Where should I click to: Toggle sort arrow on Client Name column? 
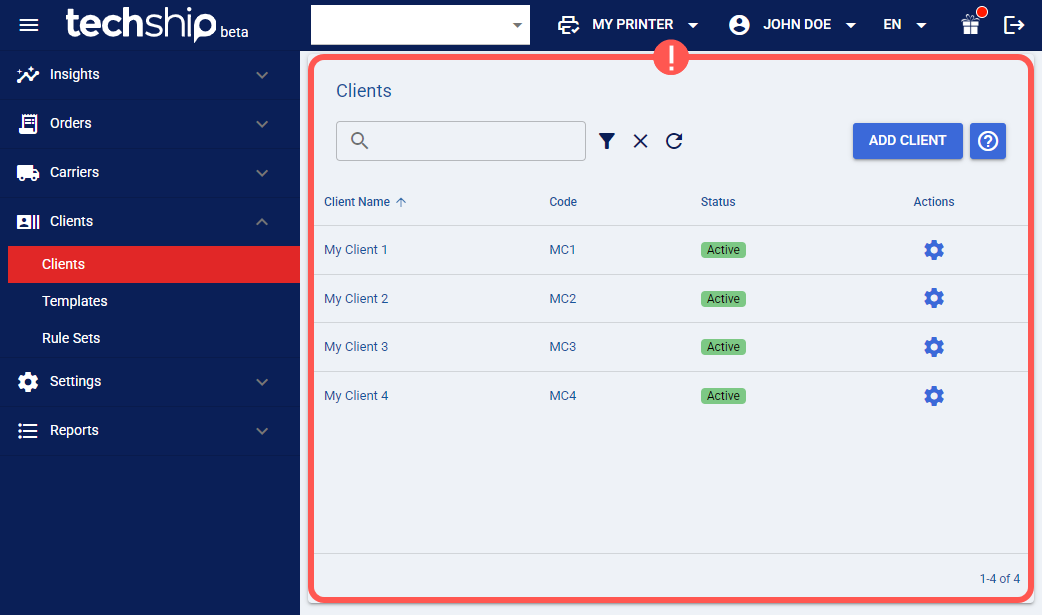[x=401, y=202]
